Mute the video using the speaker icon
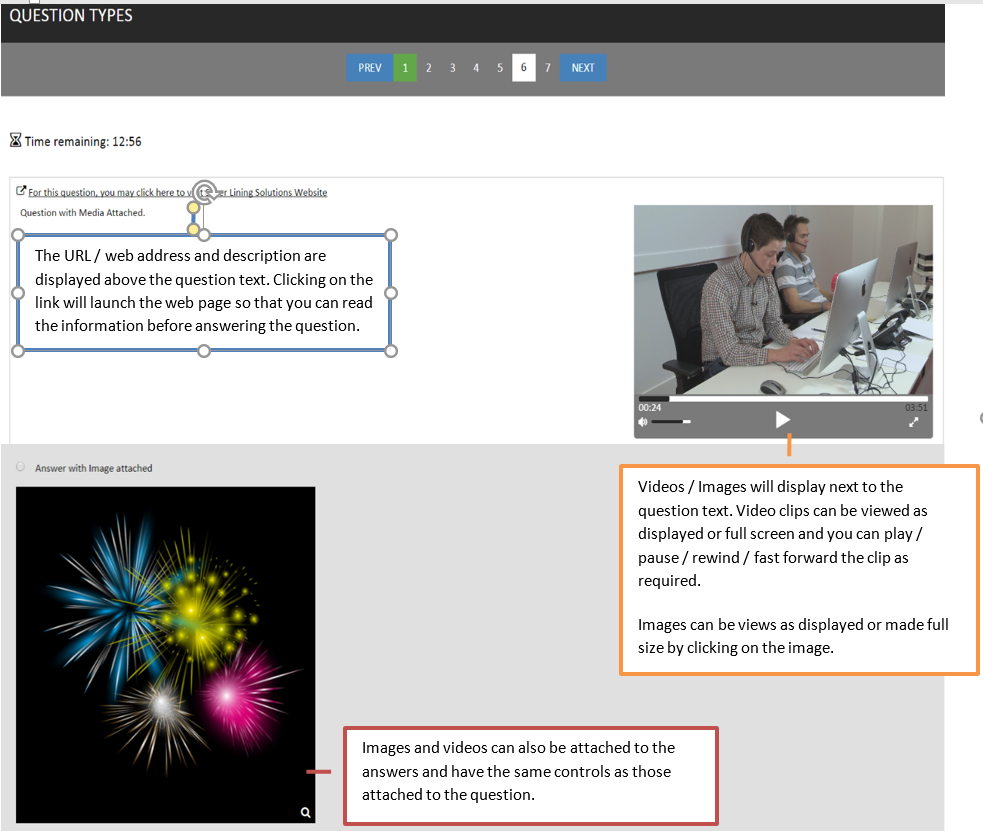This screenshot has width=983, height=831. [x=643, y=422]
